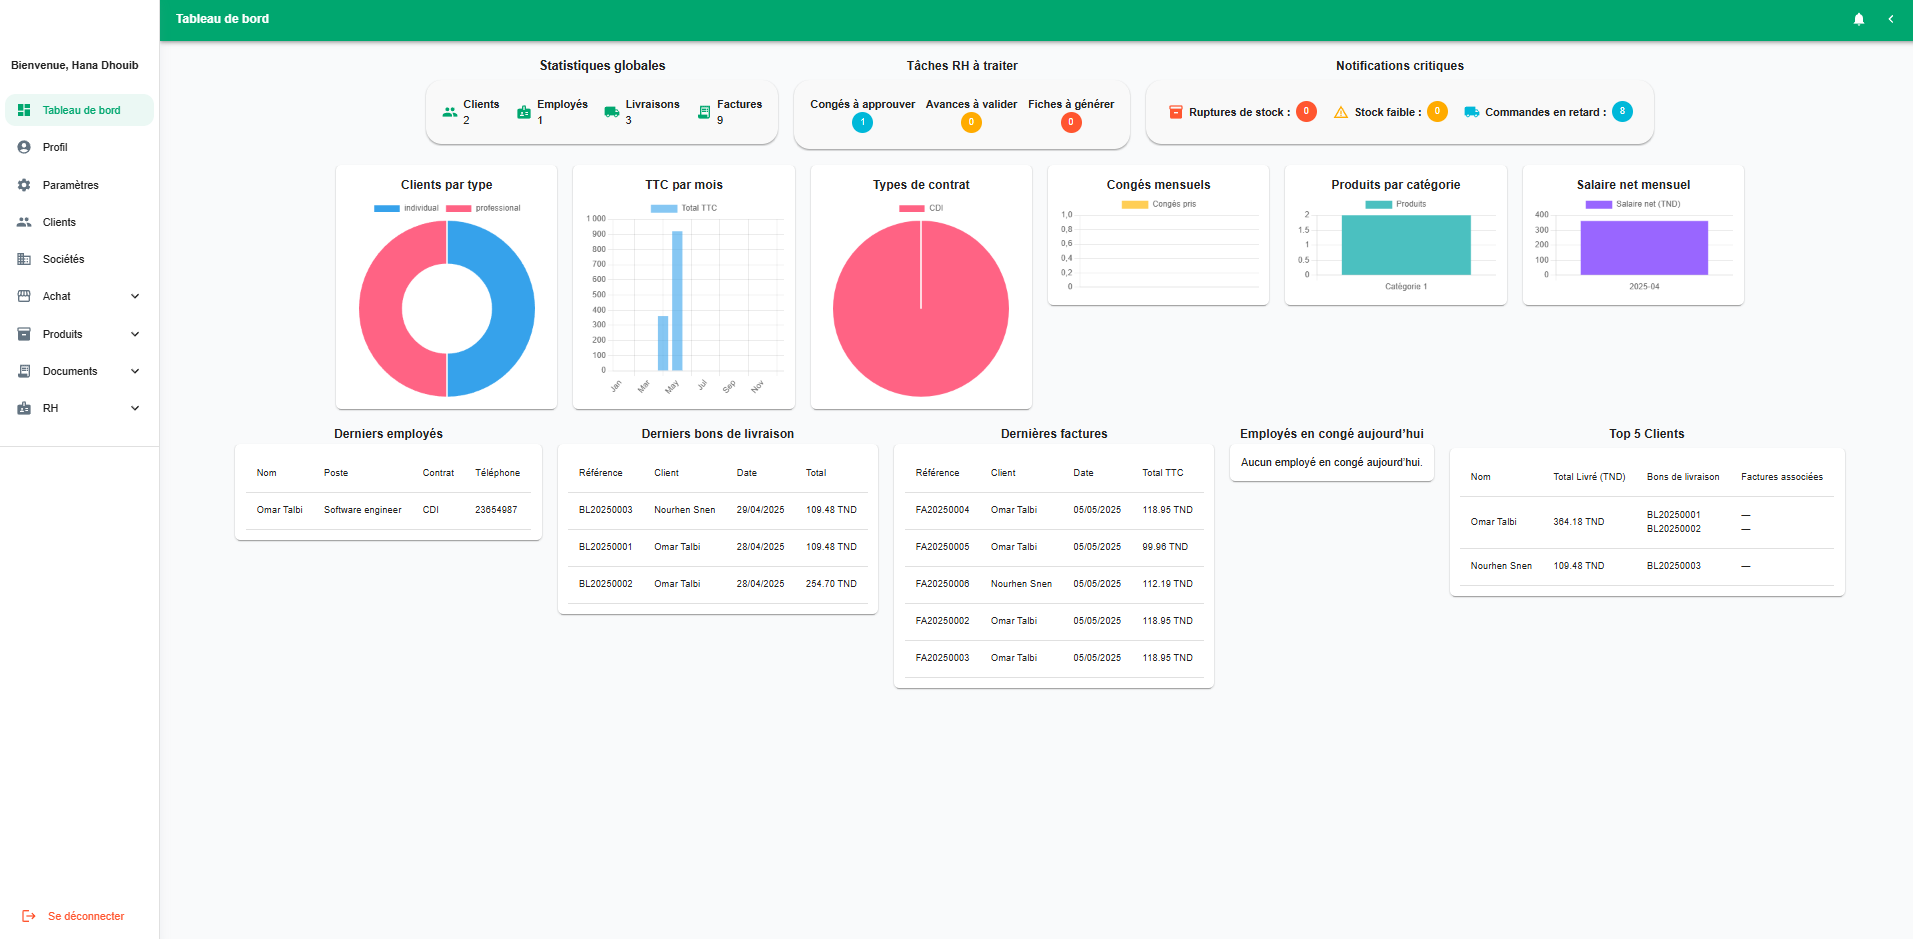Image resolution: width=1913 pixels, height=939 pixels.
Task: Click the Factures receipt icon in statistics
Action: tap(704, 112)
